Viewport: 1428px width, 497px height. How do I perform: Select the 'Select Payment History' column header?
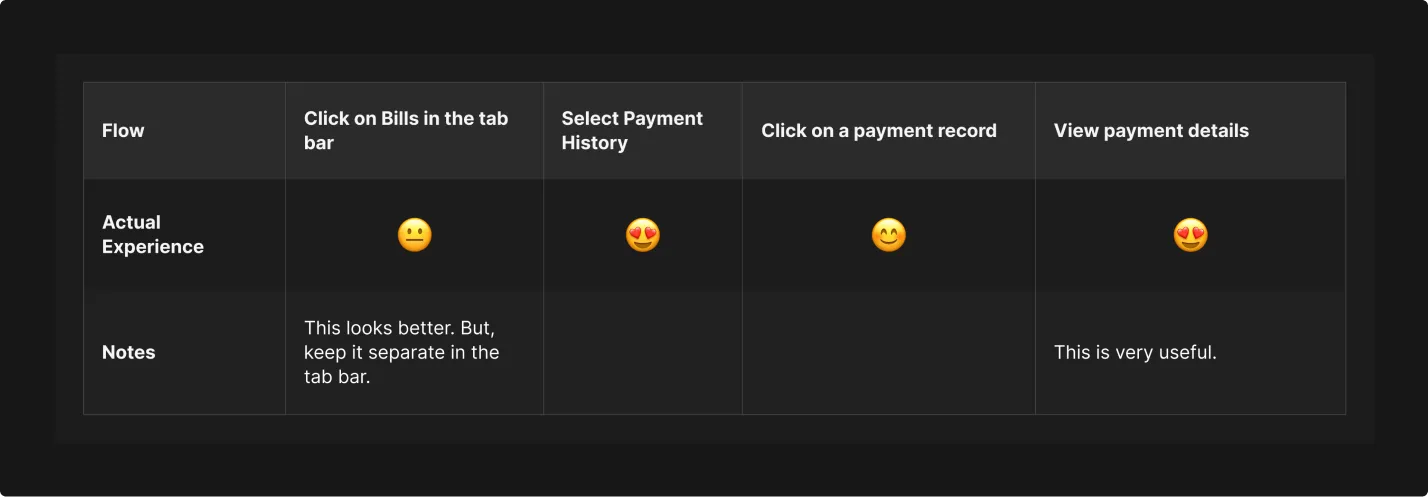pos(632,131)
